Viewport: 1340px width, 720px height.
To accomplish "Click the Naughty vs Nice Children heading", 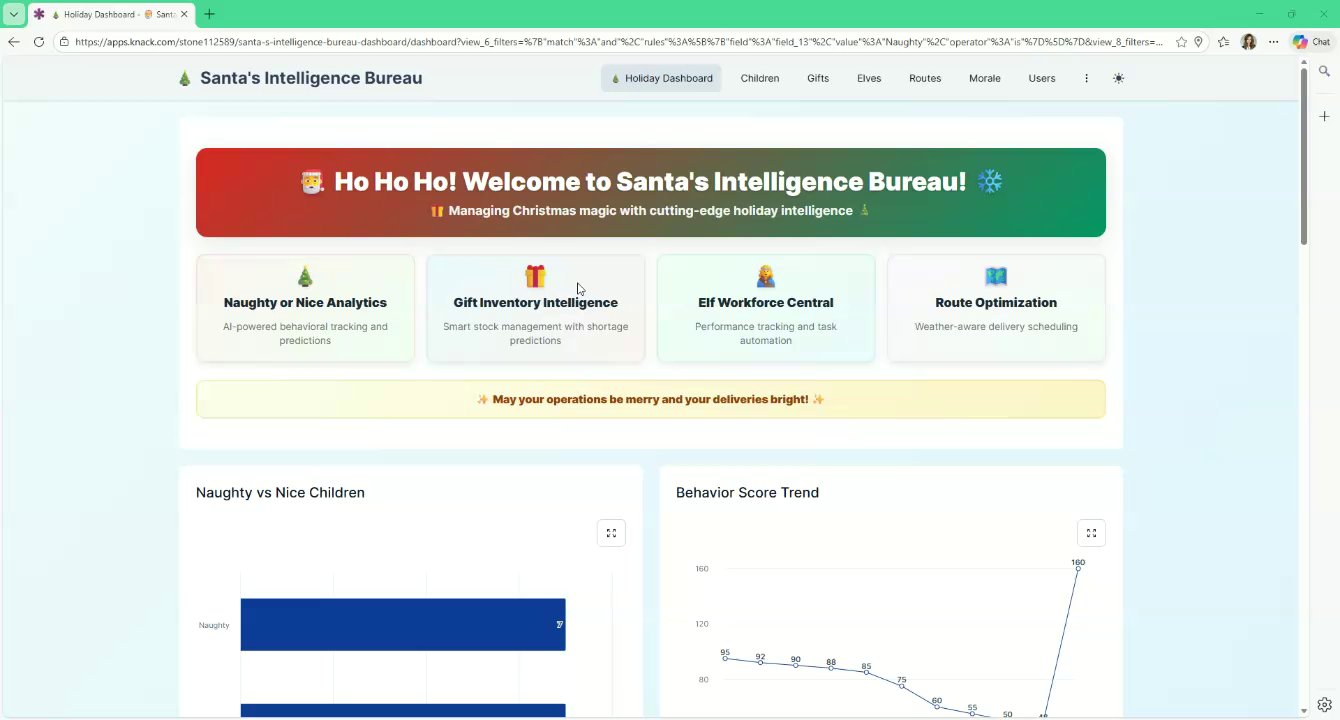I will (x=280, y=492).
